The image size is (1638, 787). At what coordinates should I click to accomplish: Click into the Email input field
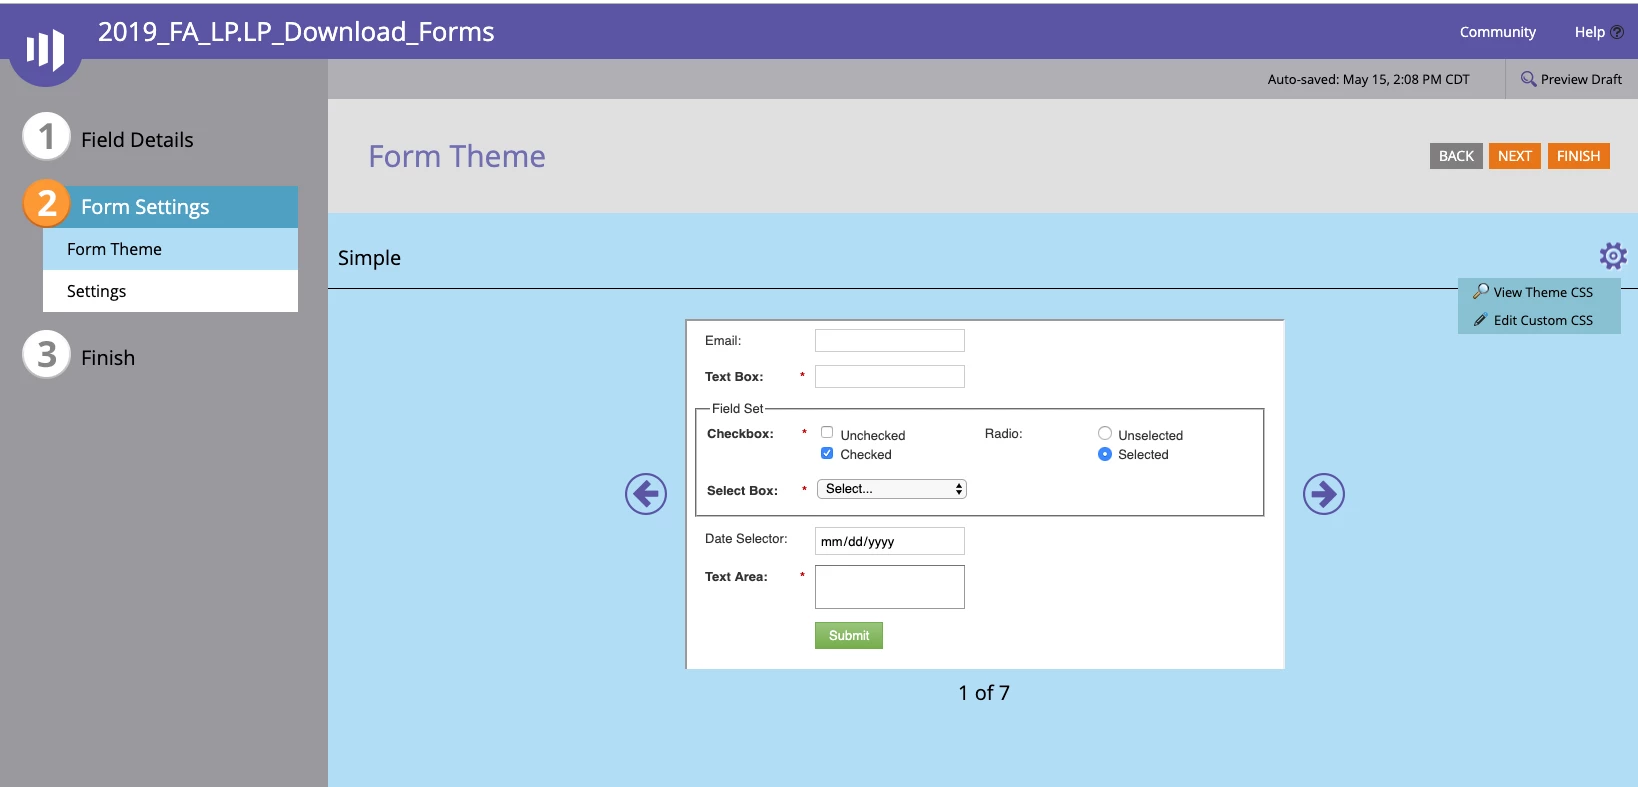click(x=890, y=340)
